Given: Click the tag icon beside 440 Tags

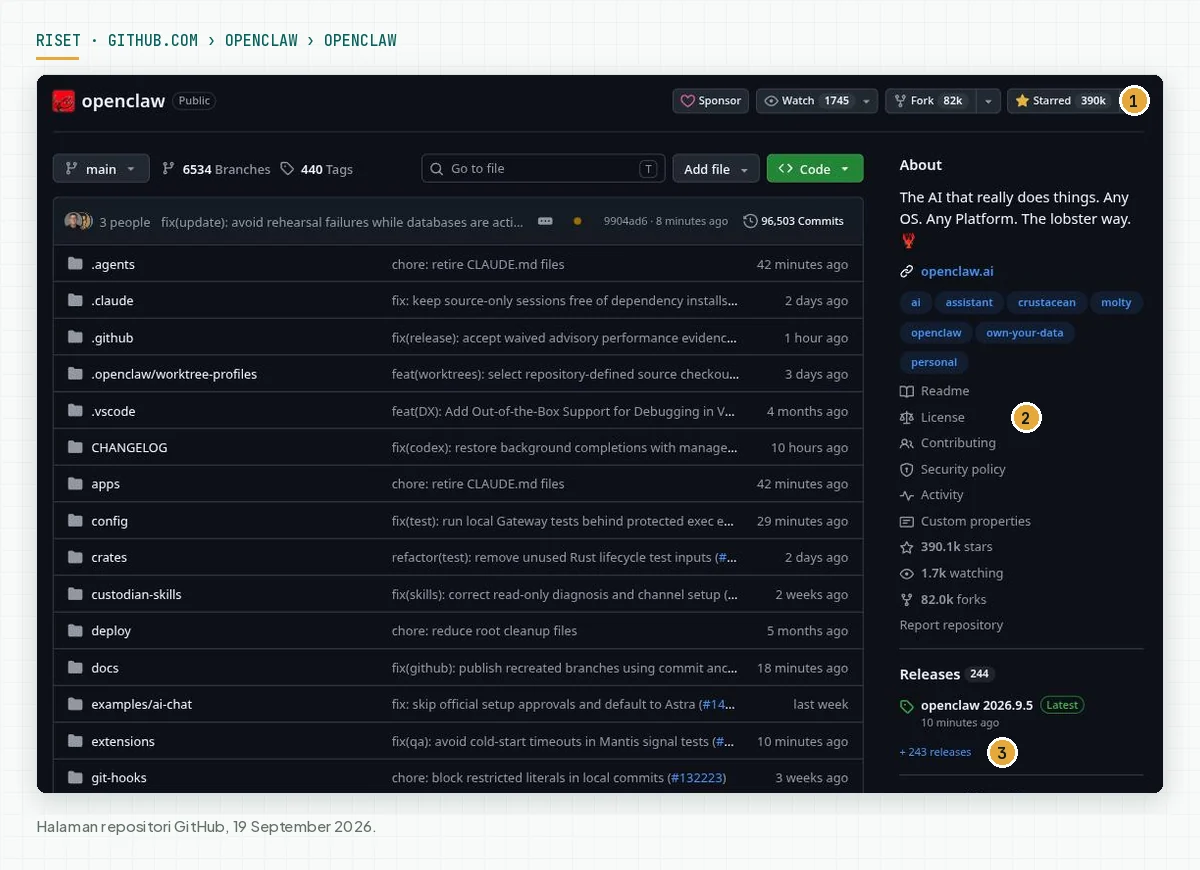Looking at the screenshot, I should (287, 169).
